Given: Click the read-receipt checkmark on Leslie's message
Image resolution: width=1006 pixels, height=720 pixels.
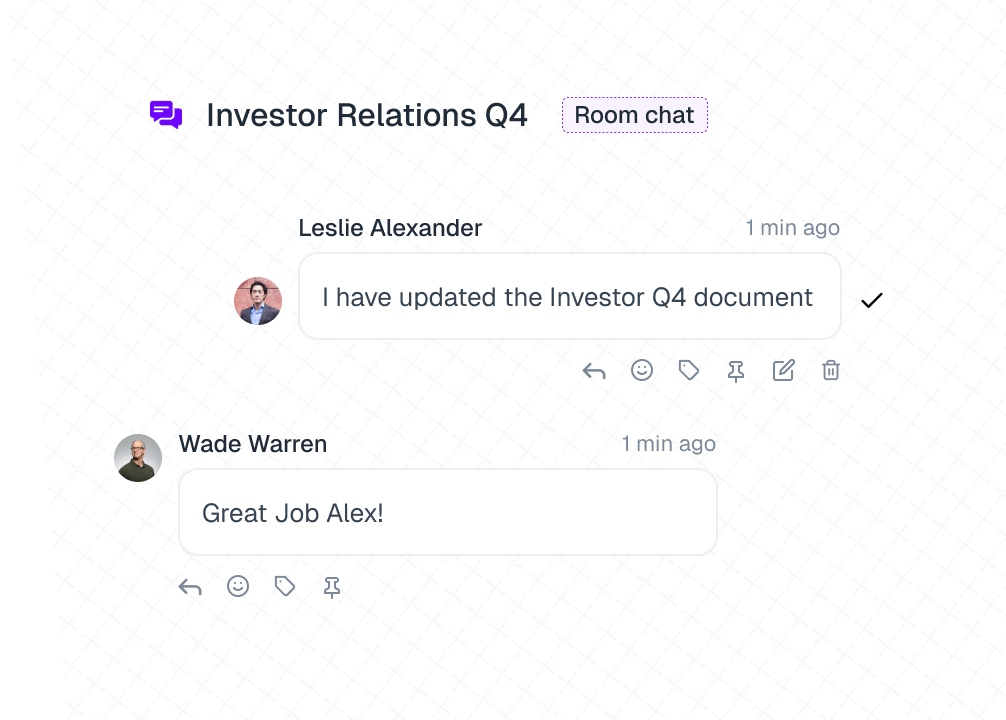Looking at the screenshot, I should pos(871,300).
